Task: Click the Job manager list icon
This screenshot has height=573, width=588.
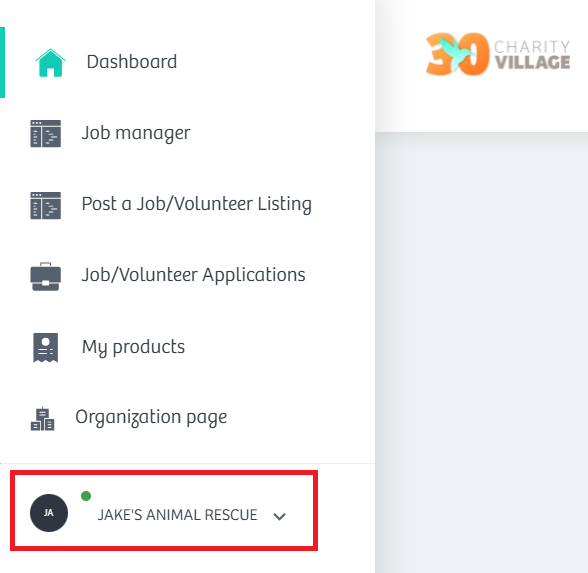Action: point(45,134)
